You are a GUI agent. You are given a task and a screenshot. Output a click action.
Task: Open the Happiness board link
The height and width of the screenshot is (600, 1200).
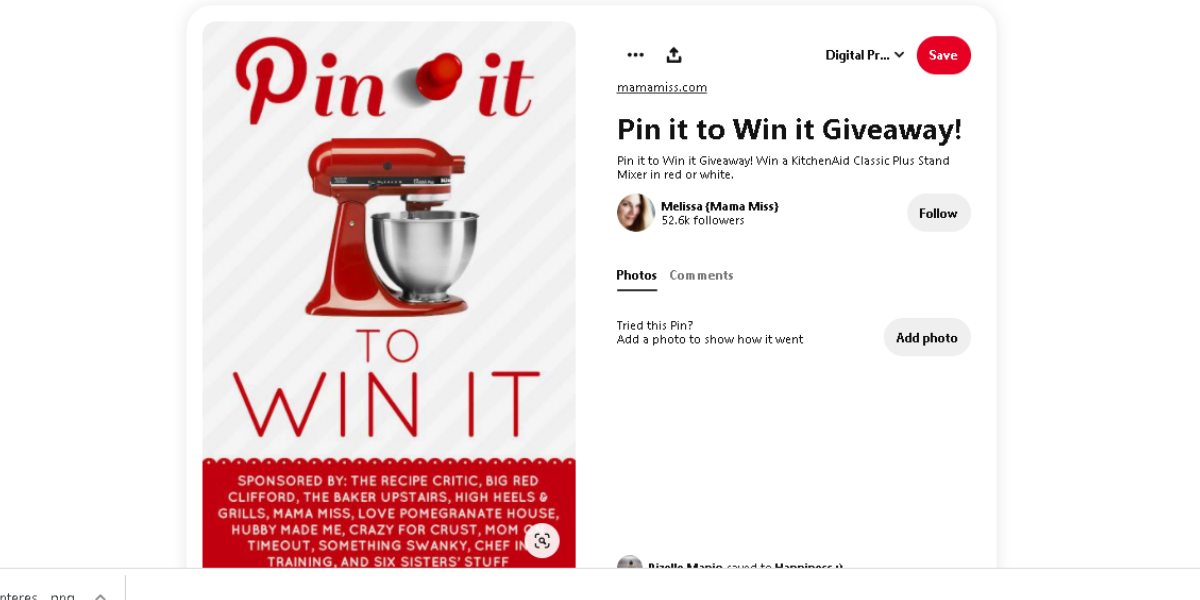click(x=808, y=567)
